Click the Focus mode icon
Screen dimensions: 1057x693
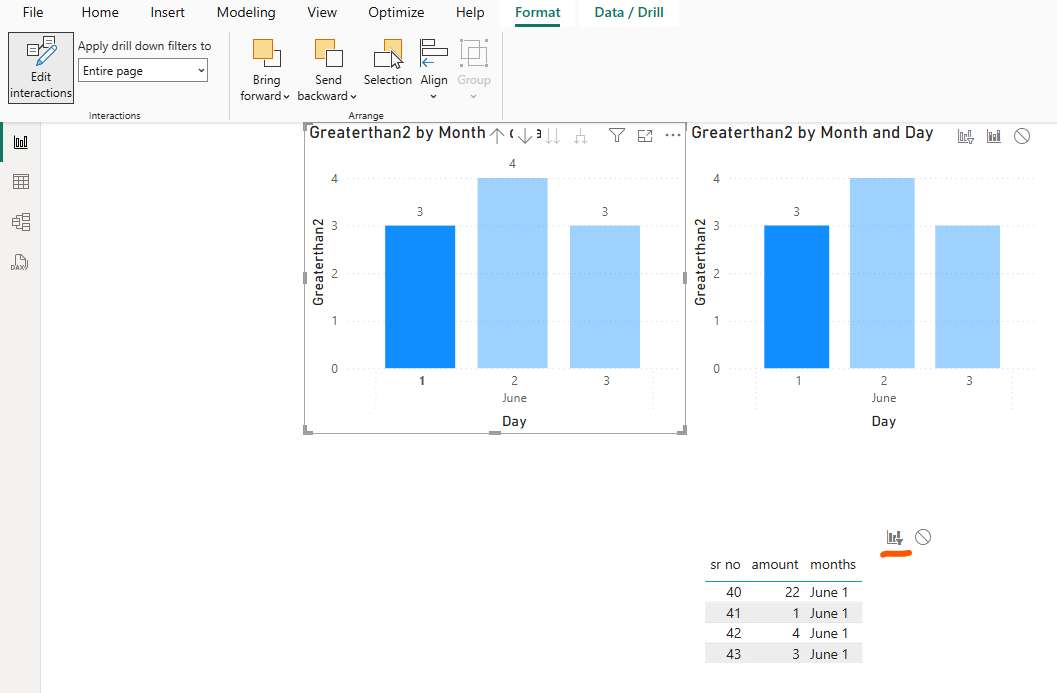point(645,136)
